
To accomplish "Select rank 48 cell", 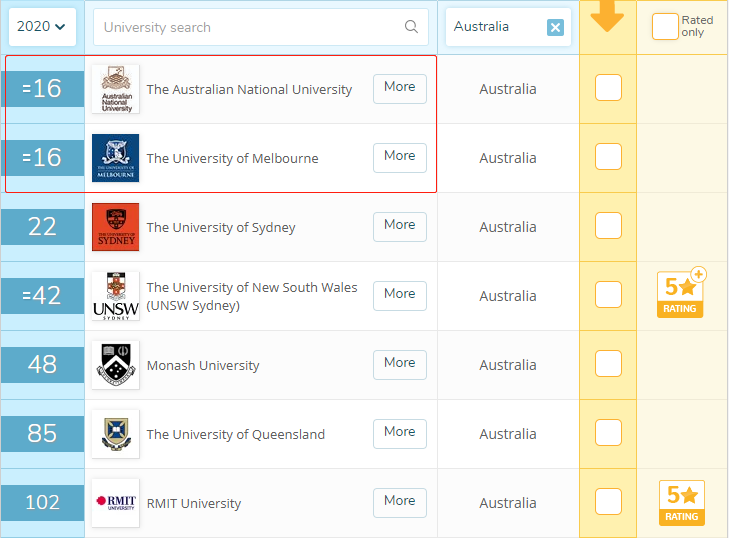I will [42, 365].
